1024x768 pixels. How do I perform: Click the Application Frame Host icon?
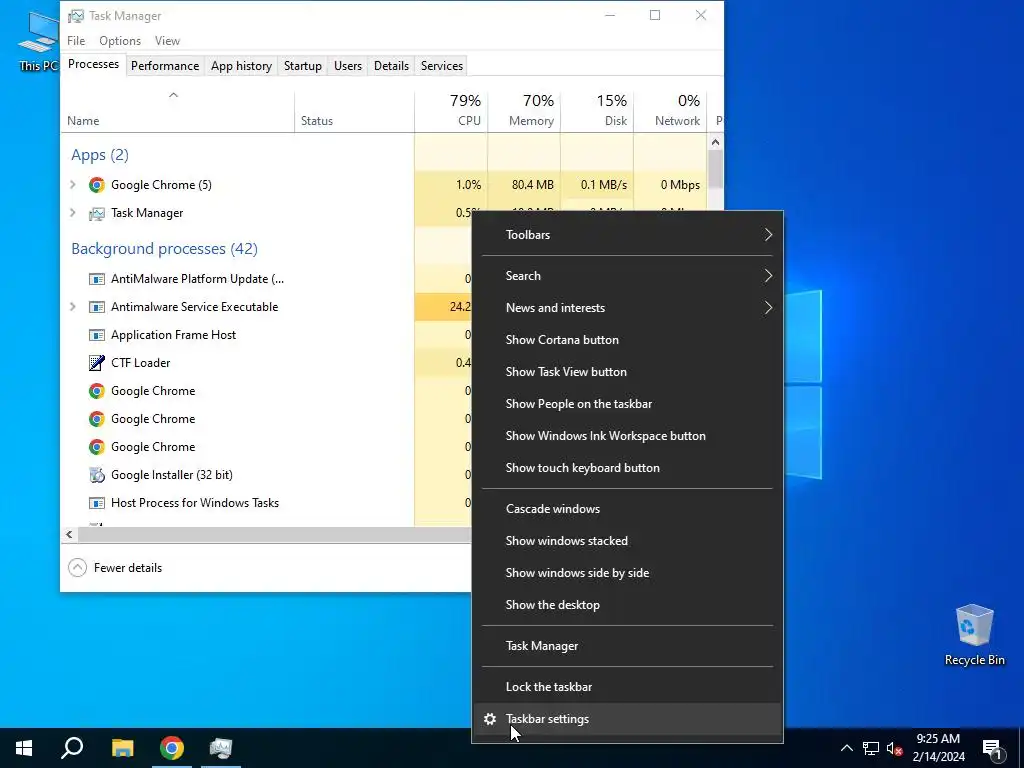click(97, 335)
